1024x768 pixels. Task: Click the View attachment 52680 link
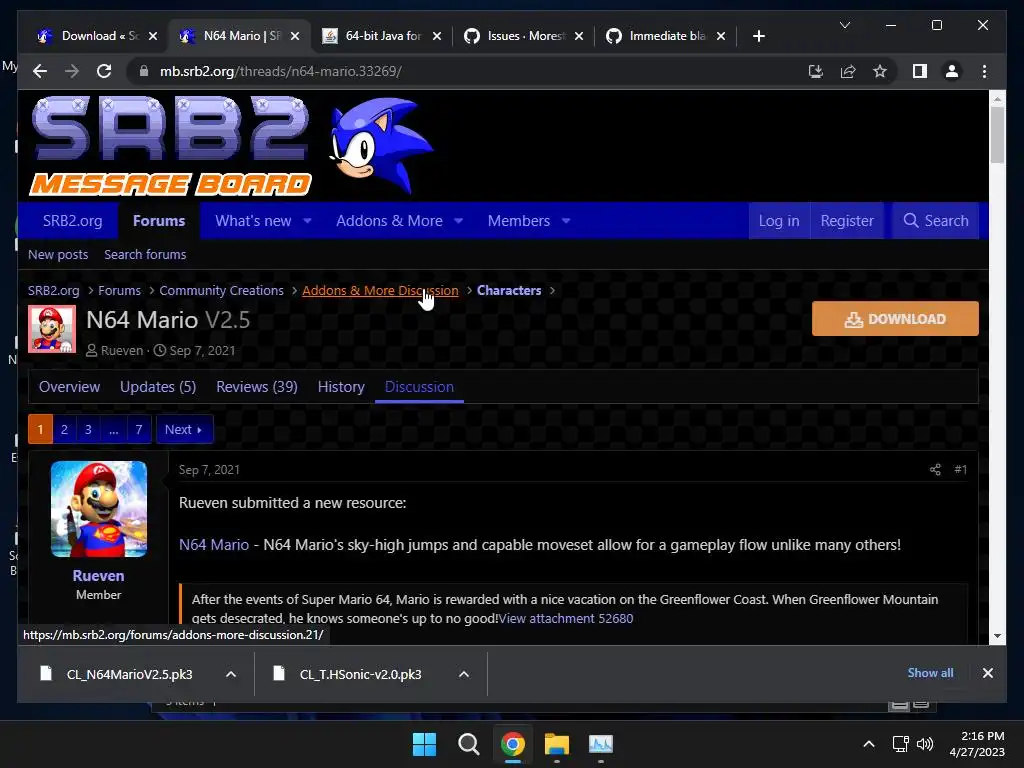[x=566, y=618]
